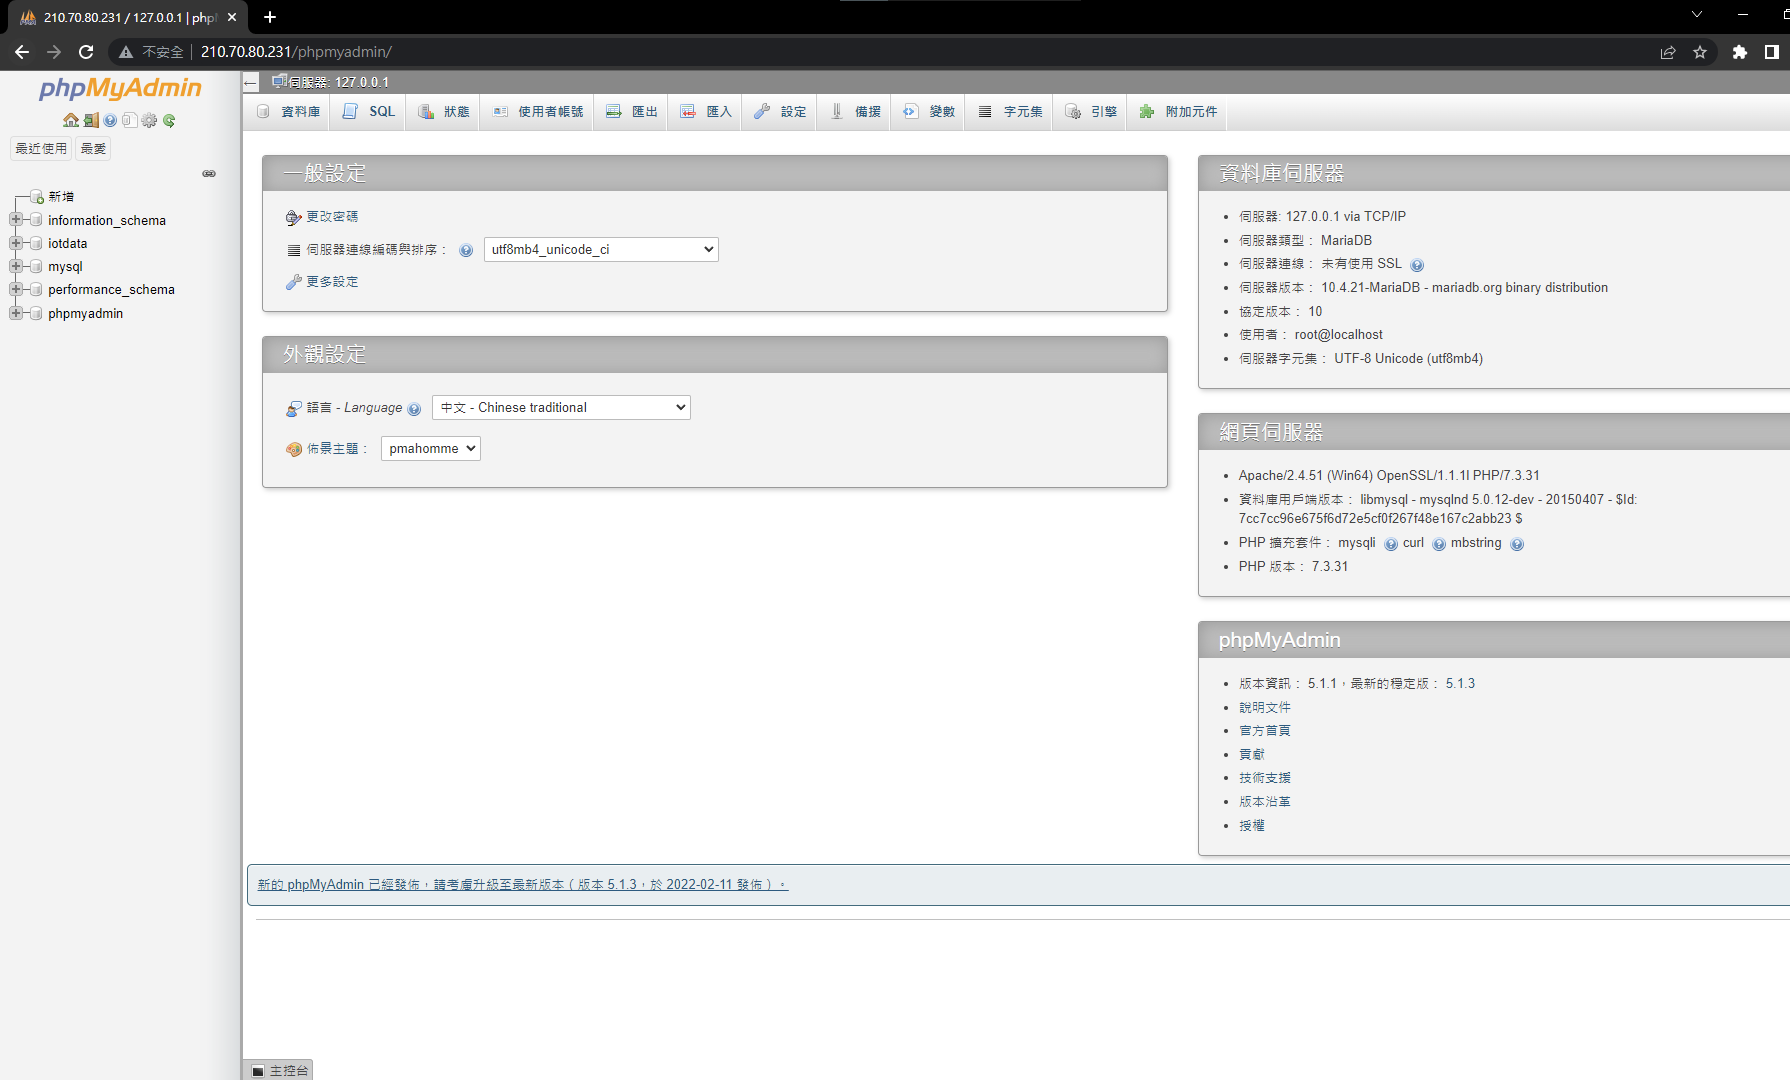
Task: Open the SQL tab
Action: 368,112
